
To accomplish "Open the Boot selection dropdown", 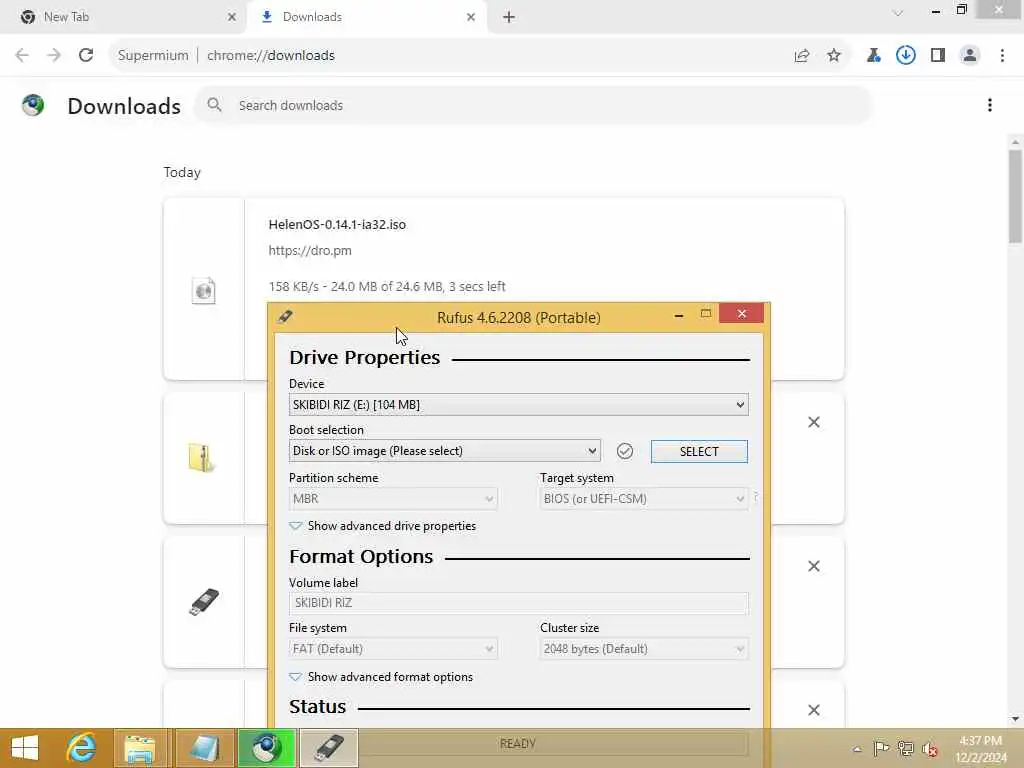I will coord(445,451).
